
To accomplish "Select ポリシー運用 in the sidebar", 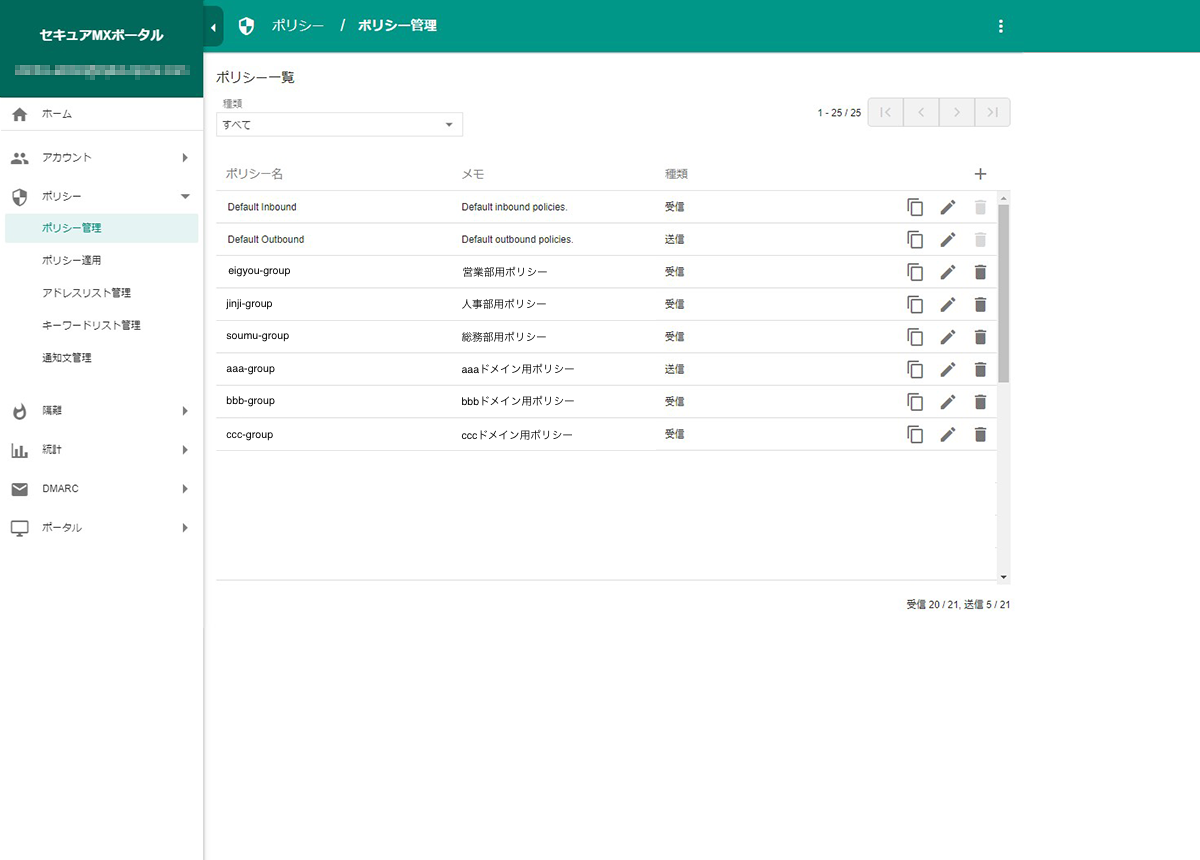I will (x=72, y=261).
